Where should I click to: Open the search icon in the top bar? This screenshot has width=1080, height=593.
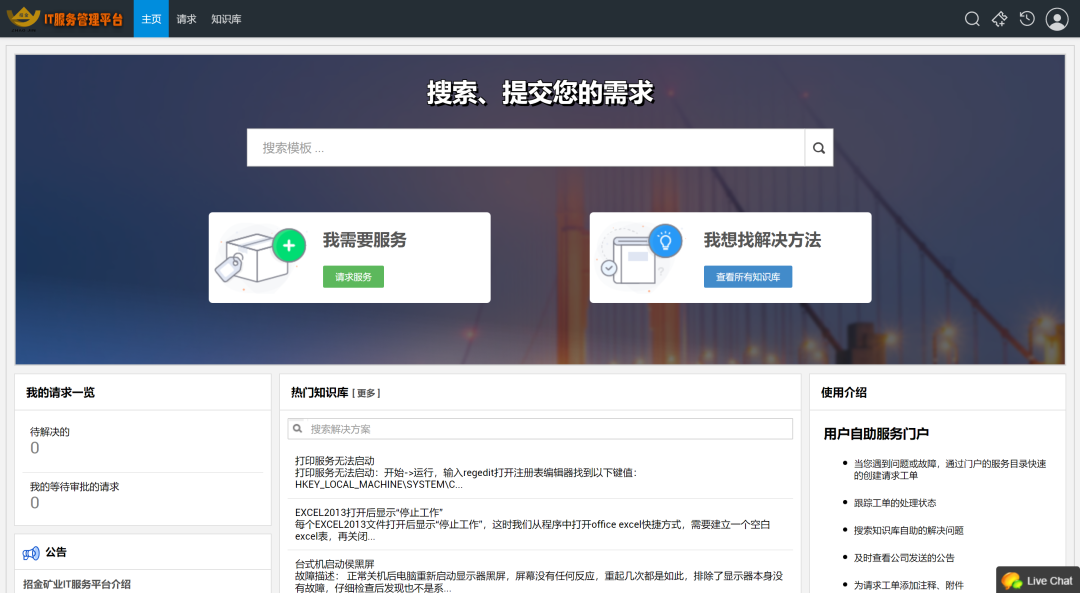pyautogui.click(x=971, y=18)
